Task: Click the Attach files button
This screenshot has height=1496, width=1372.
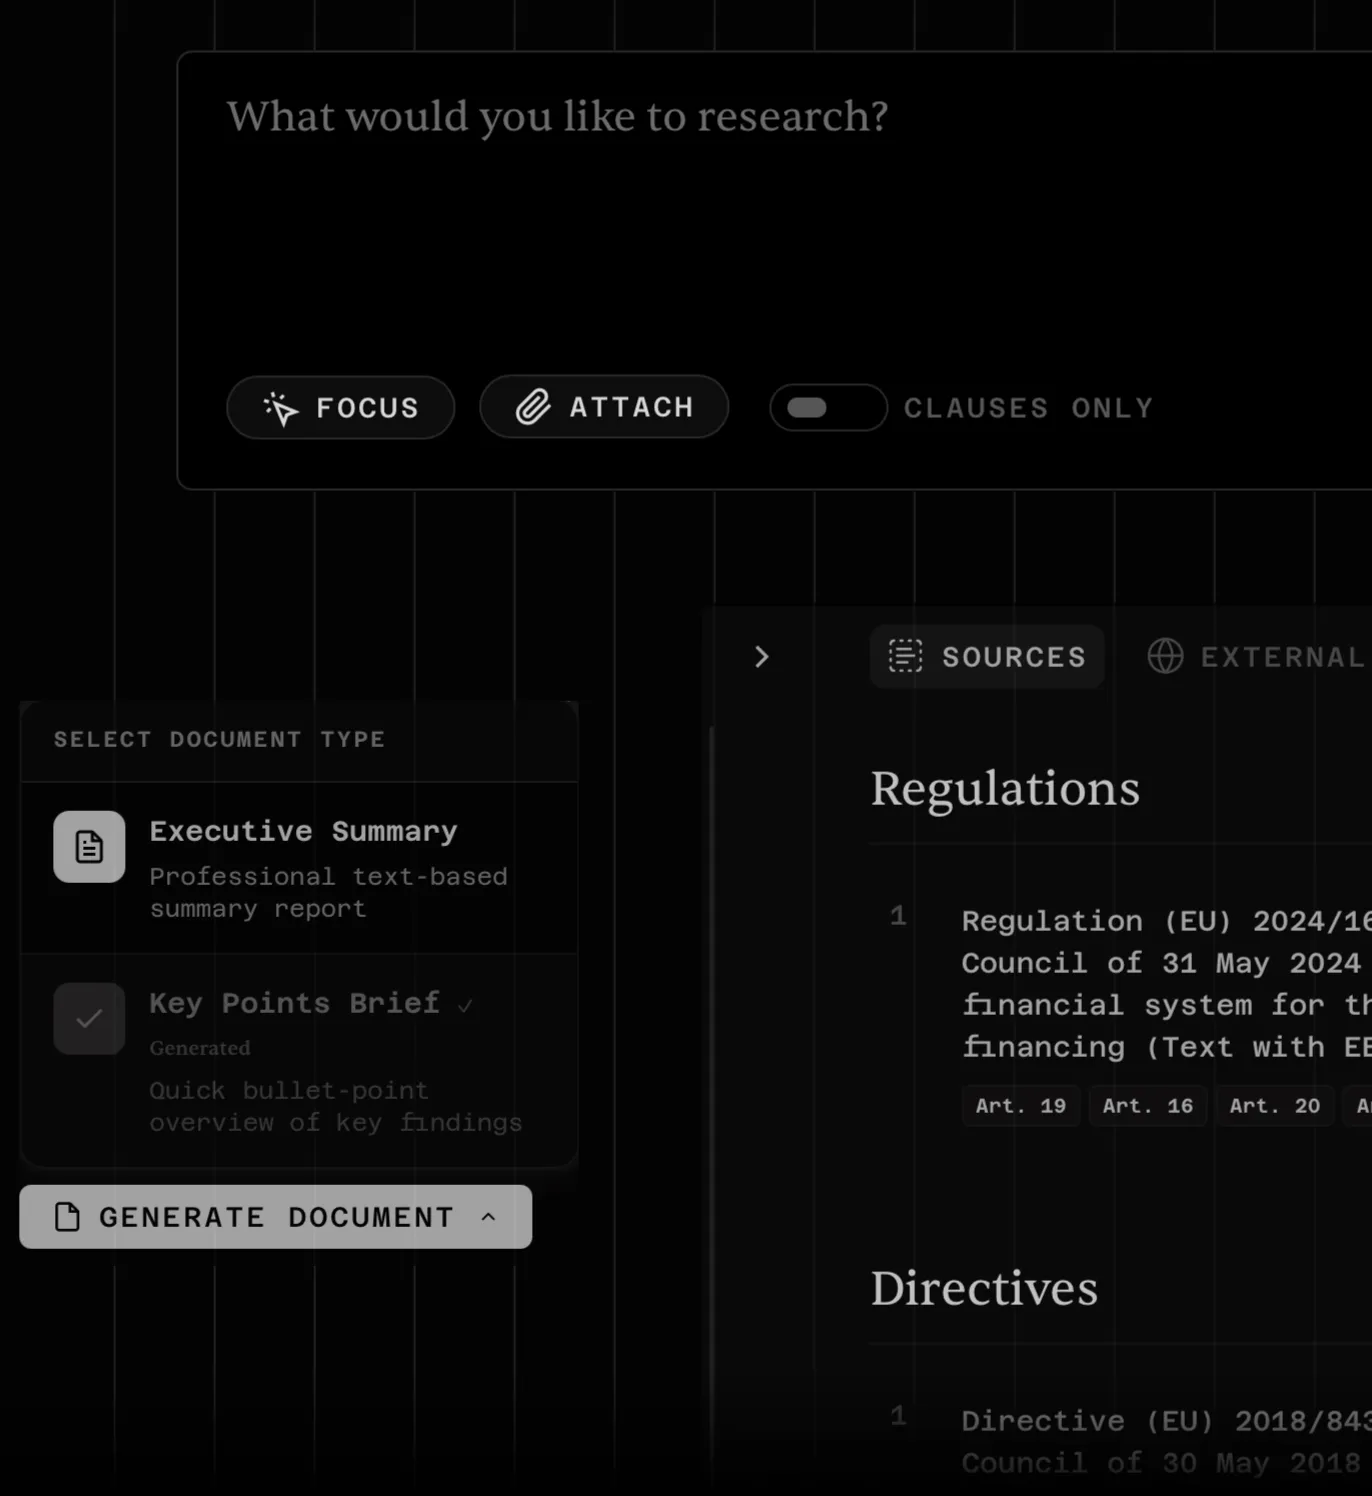Action: pyautogui.click(x=604, y=406)
